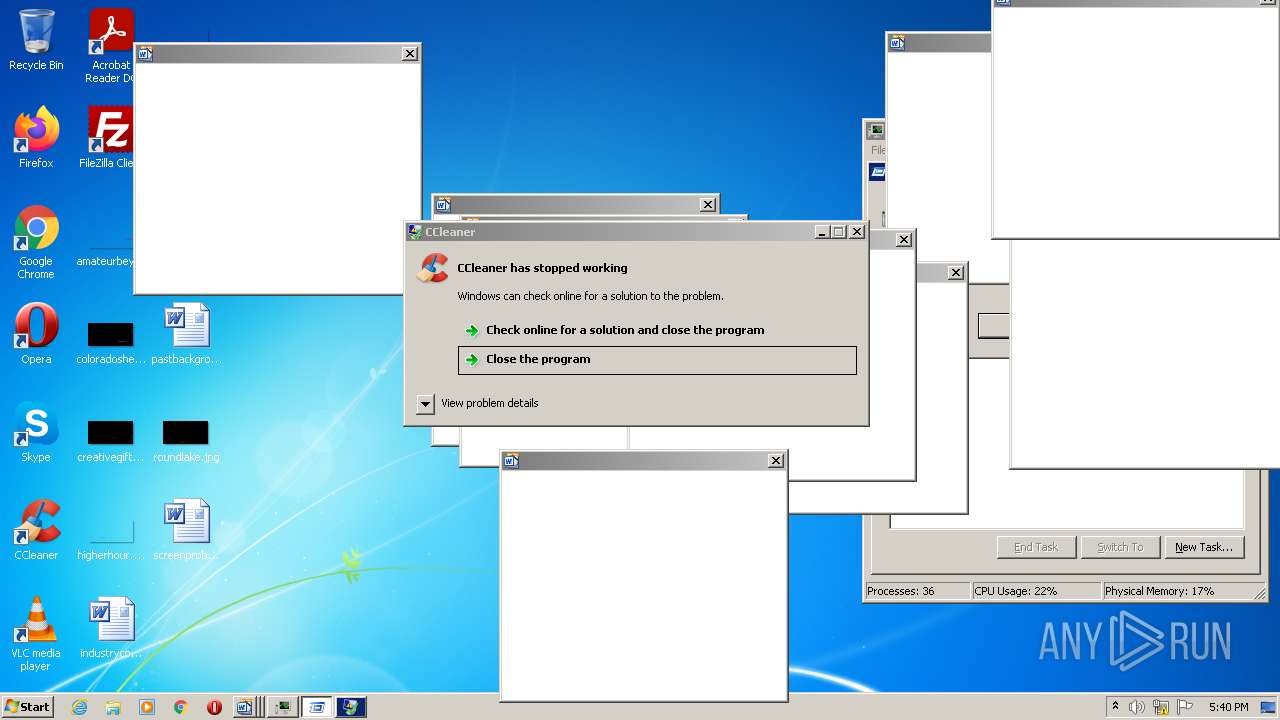Click Physical Memory: 17% status text
This screenshot has width=1280, height=720.
click(x=1159, y=591)
